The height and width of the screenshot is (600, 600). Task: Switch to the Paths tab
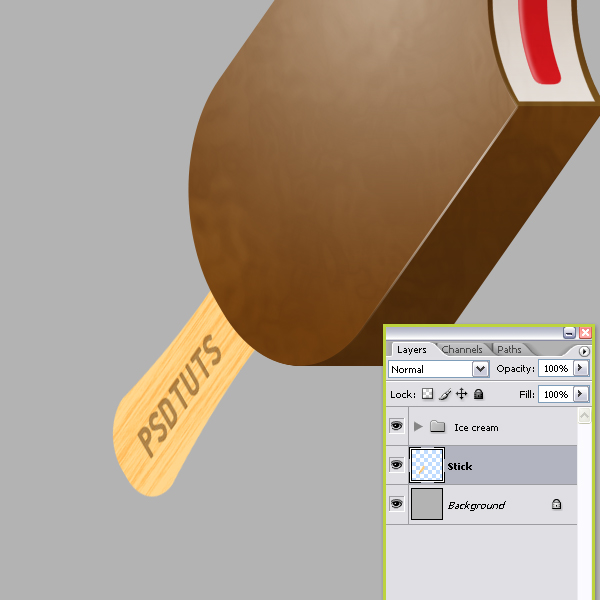(x=509, y=349)
